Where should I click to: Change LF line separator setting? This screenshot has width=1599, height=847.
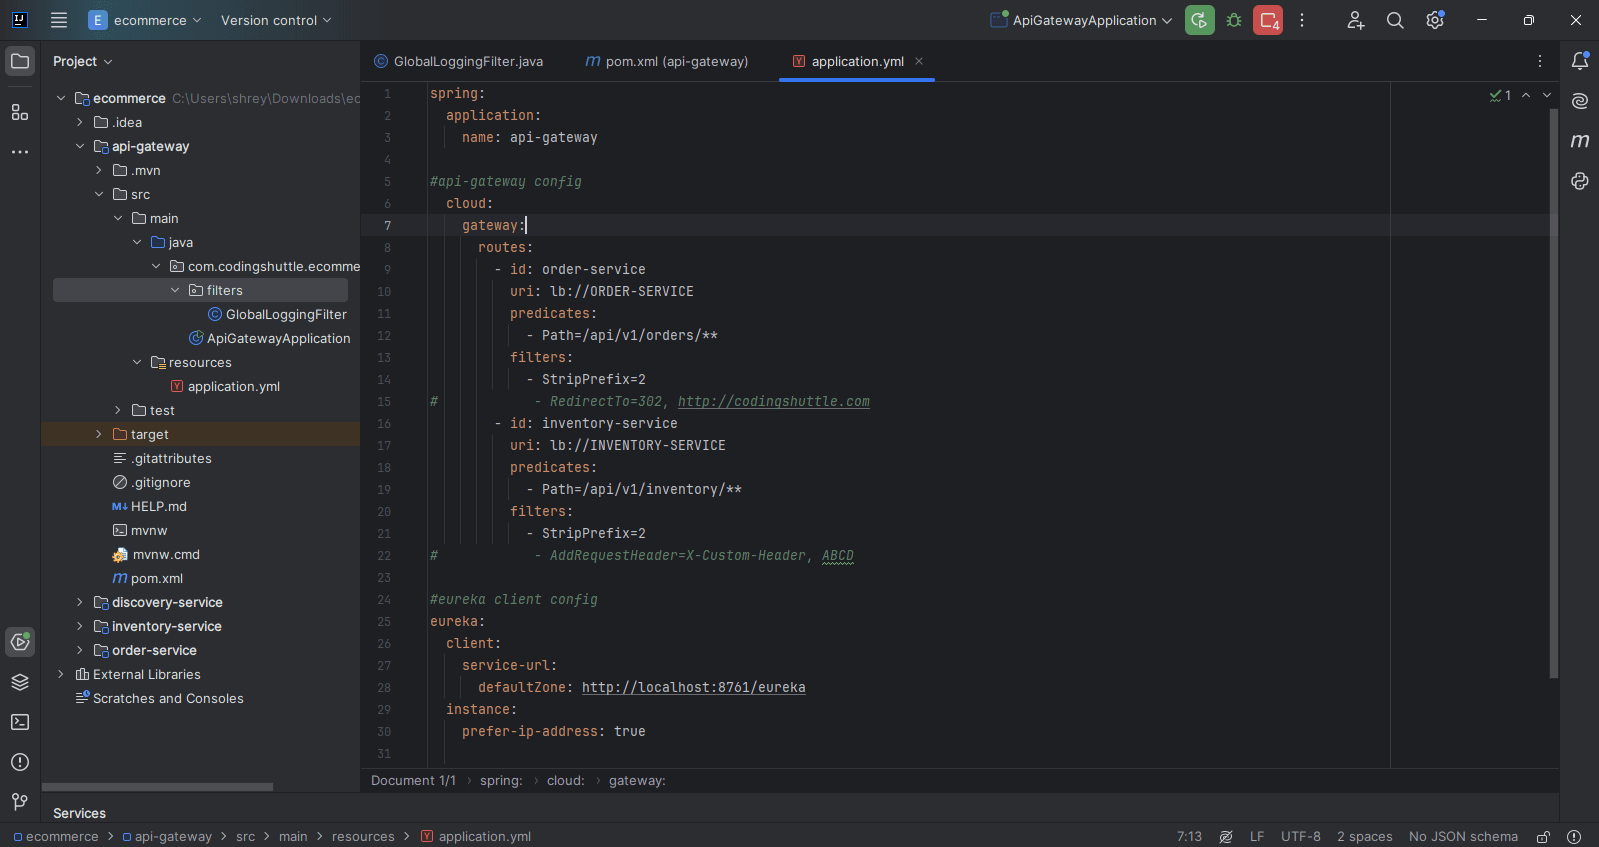coord(1257,836)
